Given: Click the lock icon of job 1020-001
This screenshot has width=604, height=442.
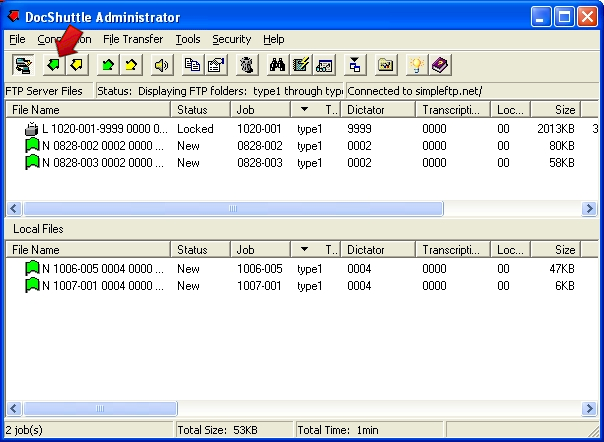Looking at the screenshot, I should coord(32,129).
